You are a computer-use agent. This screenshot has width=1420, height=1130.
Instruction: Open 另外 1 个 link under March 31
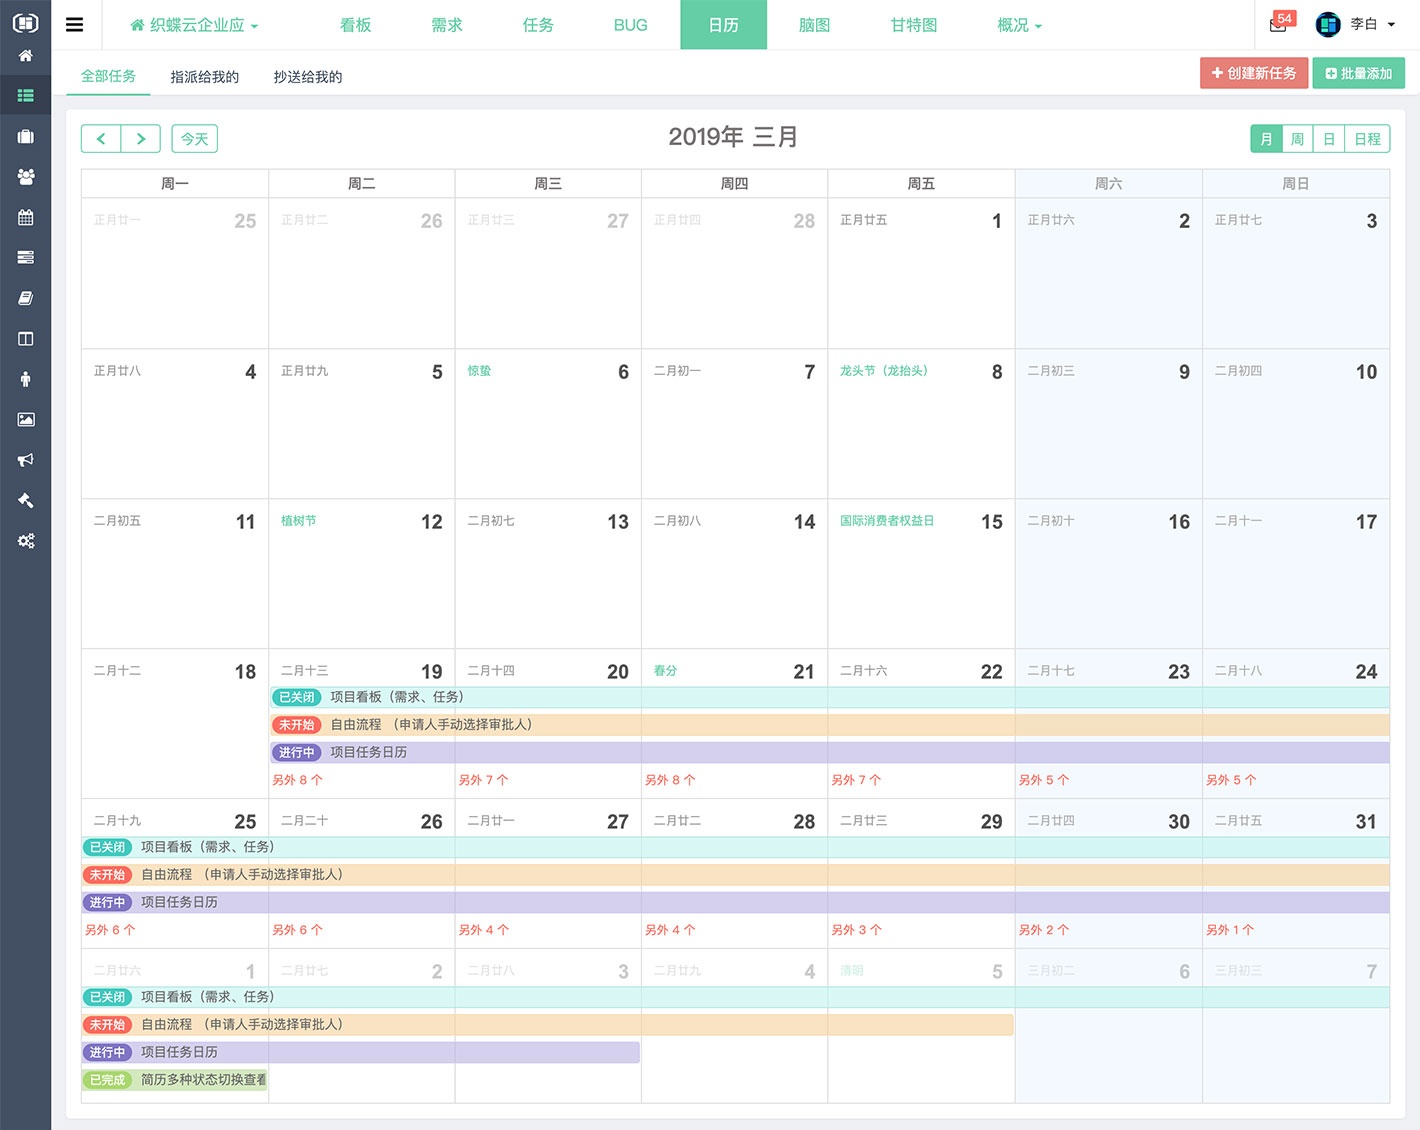tap(1230, 930)
